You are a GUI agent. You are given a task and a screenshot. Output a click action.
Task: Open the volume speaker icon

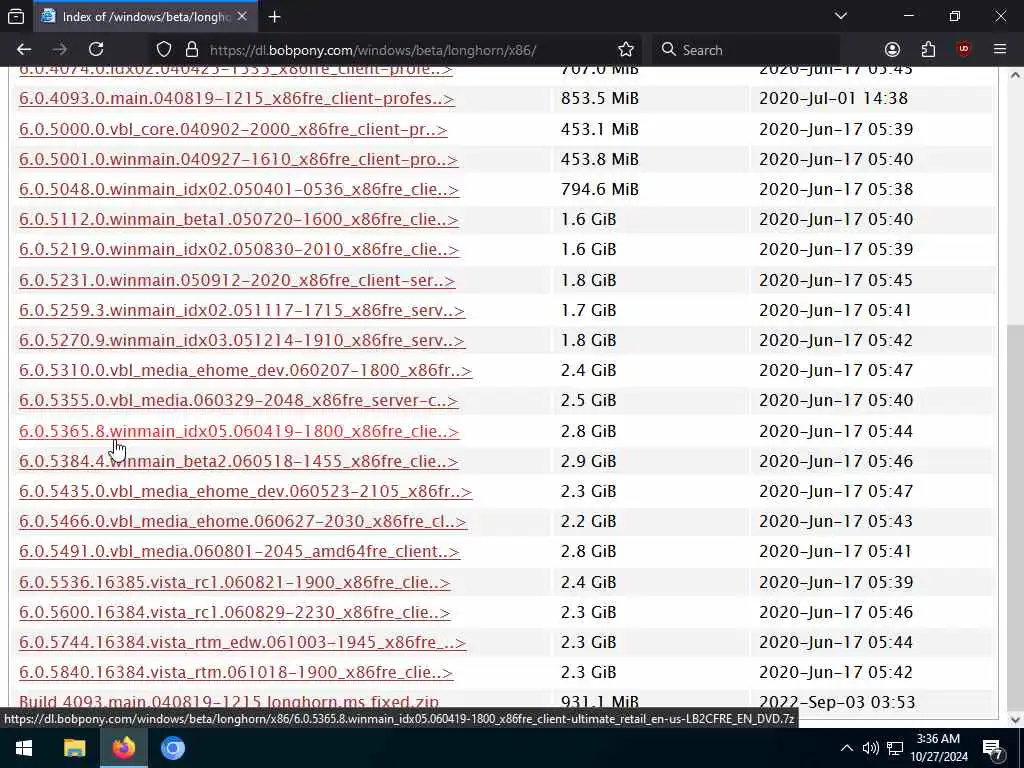(871, 748)
